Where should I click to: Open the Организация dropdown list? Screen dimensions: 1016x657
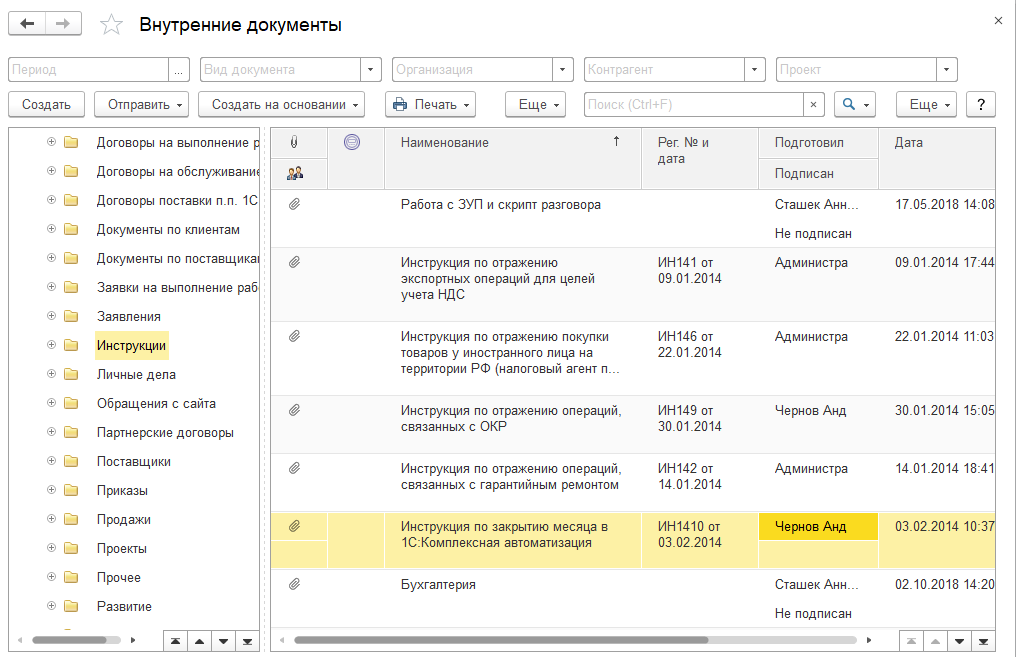tap(564, 70)
